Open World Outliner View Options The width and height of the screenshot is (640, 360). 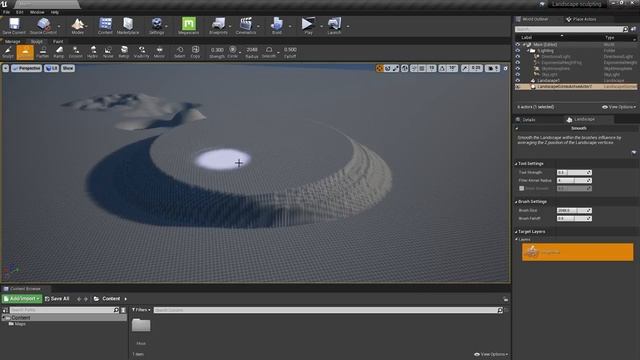click(x=619, y=107)
